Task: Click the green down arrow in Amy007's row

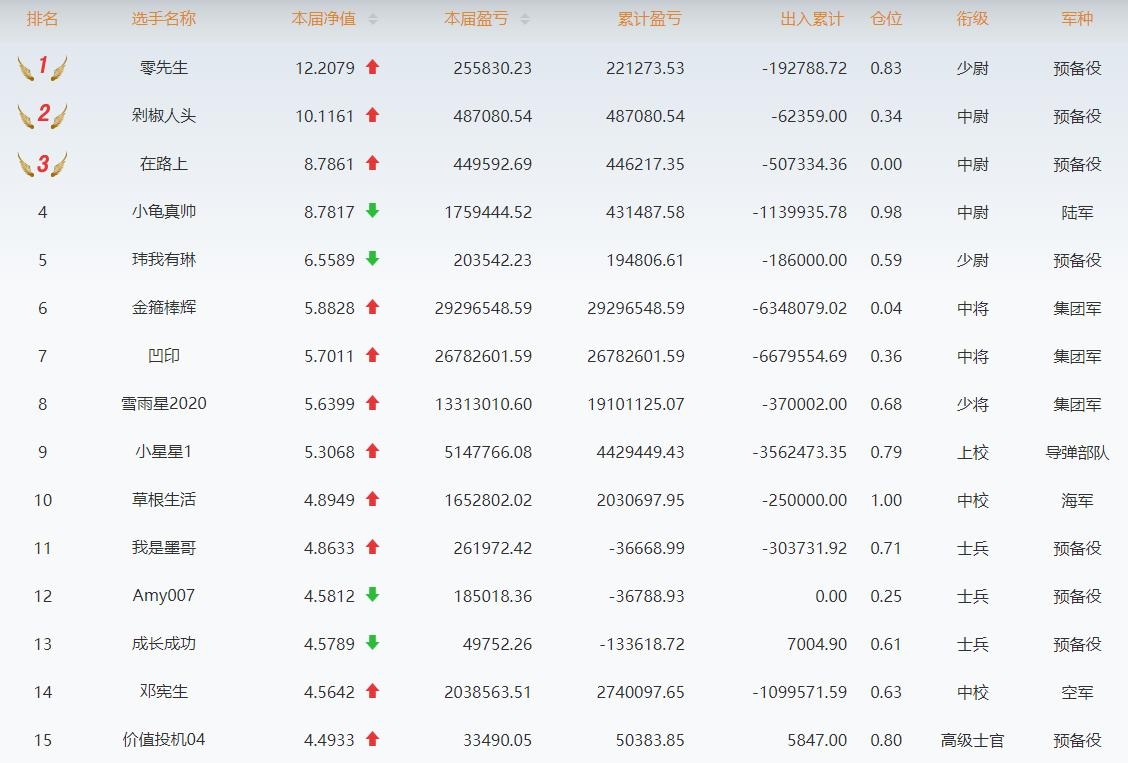Action: pos(372,595)
